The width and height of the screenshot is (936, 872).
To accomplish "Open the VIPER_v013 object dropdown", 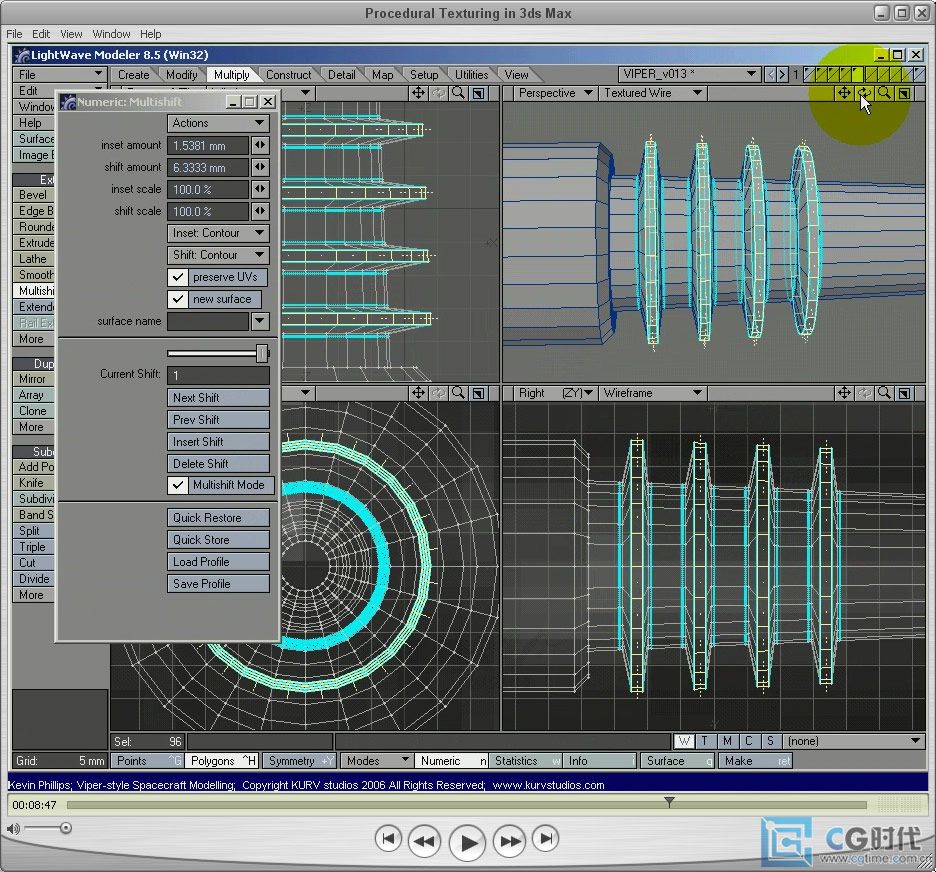I will [x=689, y=75].
